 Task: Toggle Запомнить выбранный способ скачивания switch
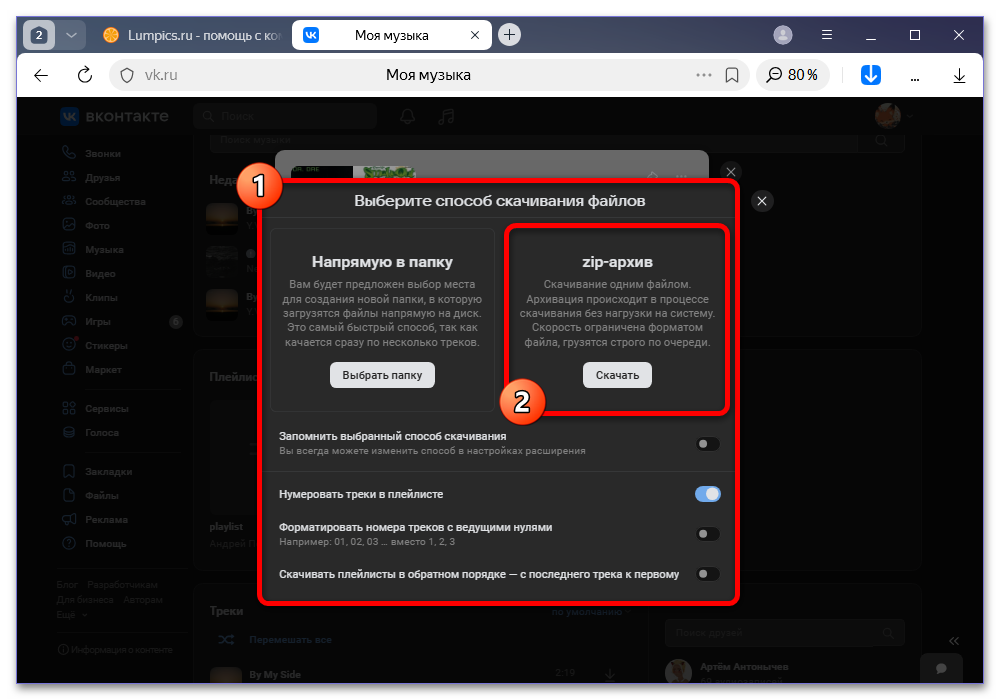point(707,444)
